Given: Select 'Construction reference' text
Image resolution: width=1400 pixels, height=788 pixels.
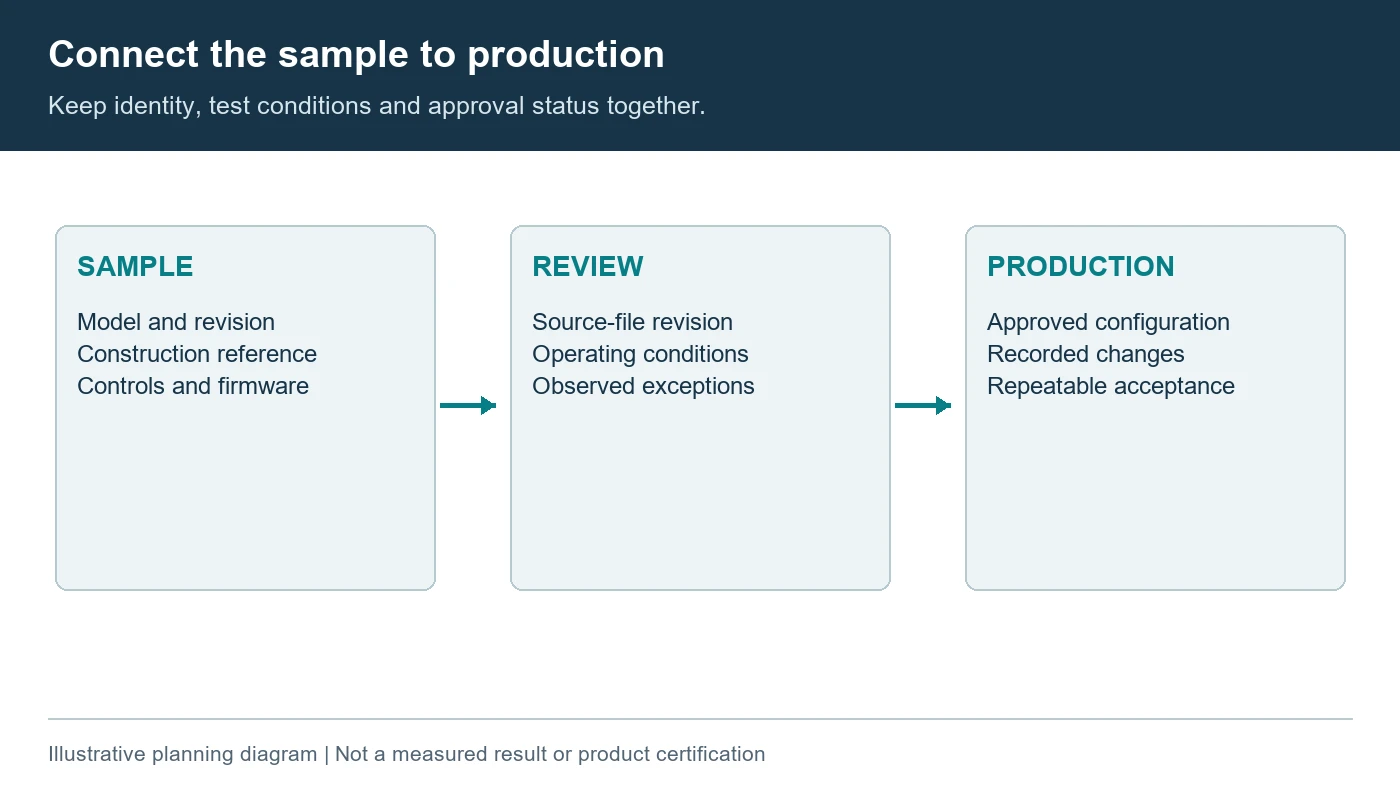Looking at the screenshot, I should coord(197,354).
